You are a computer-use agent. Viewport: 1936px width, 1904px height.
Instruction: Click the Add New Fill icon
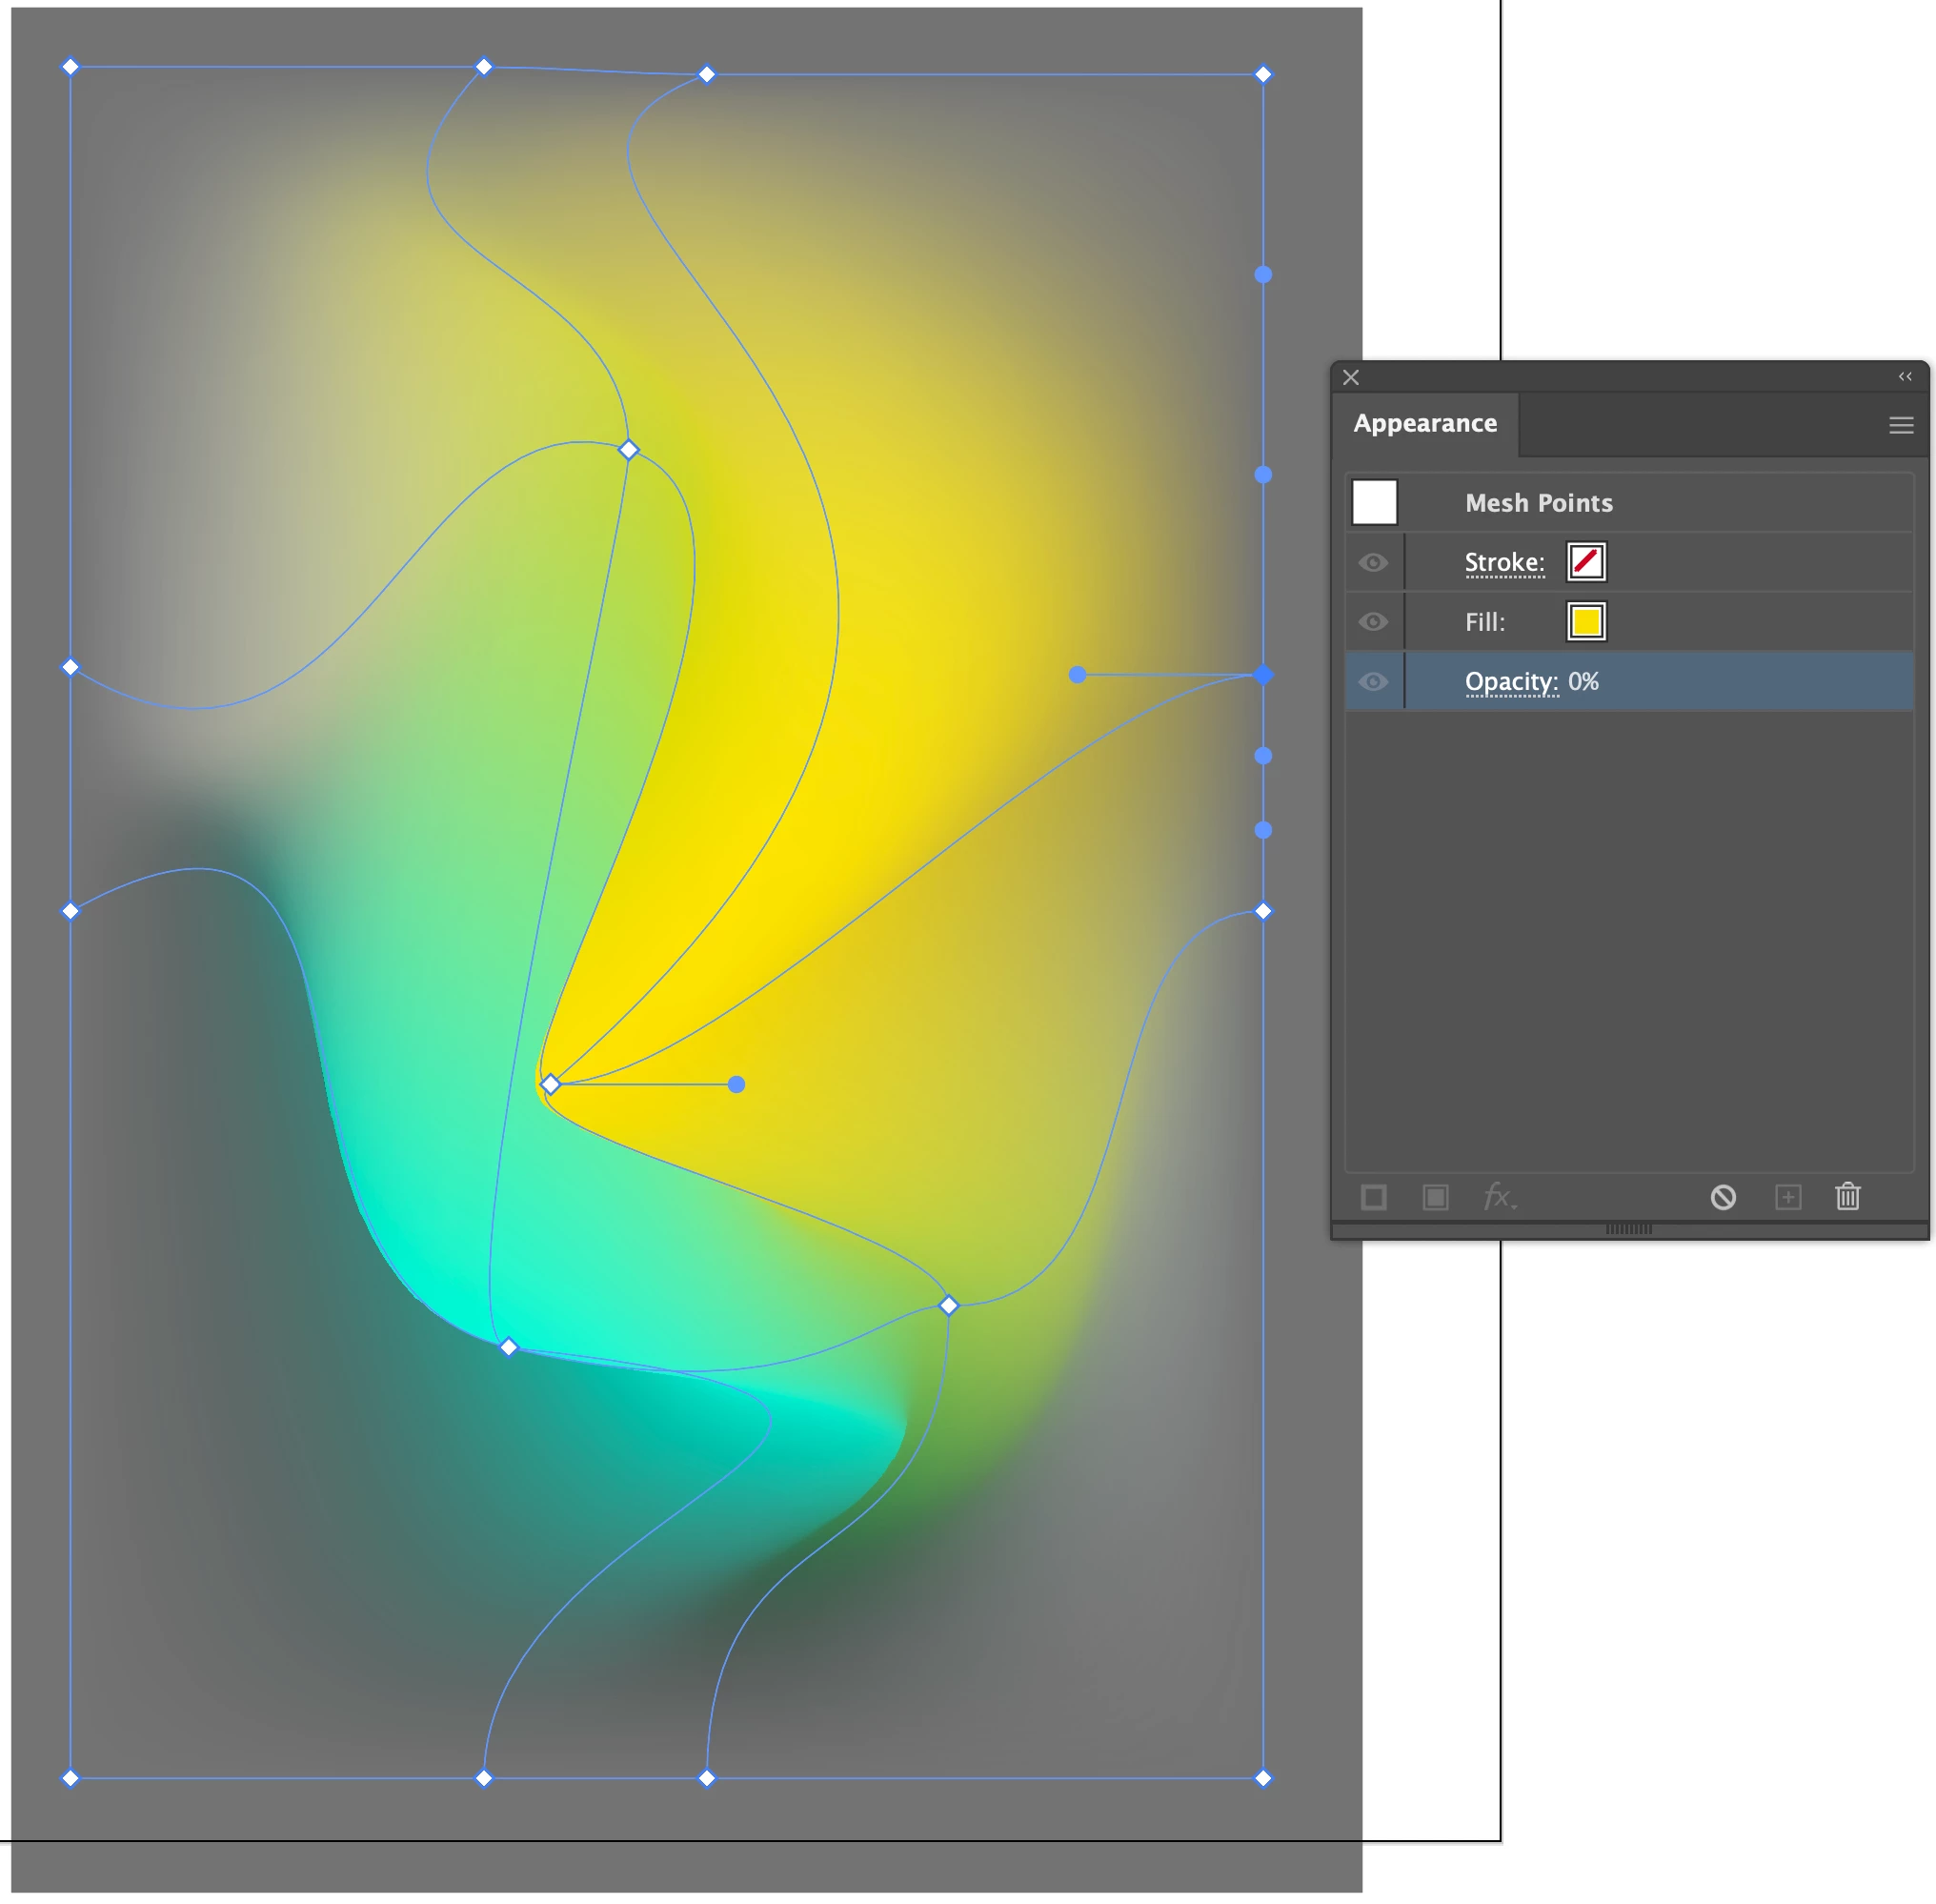(1435, 1197)
